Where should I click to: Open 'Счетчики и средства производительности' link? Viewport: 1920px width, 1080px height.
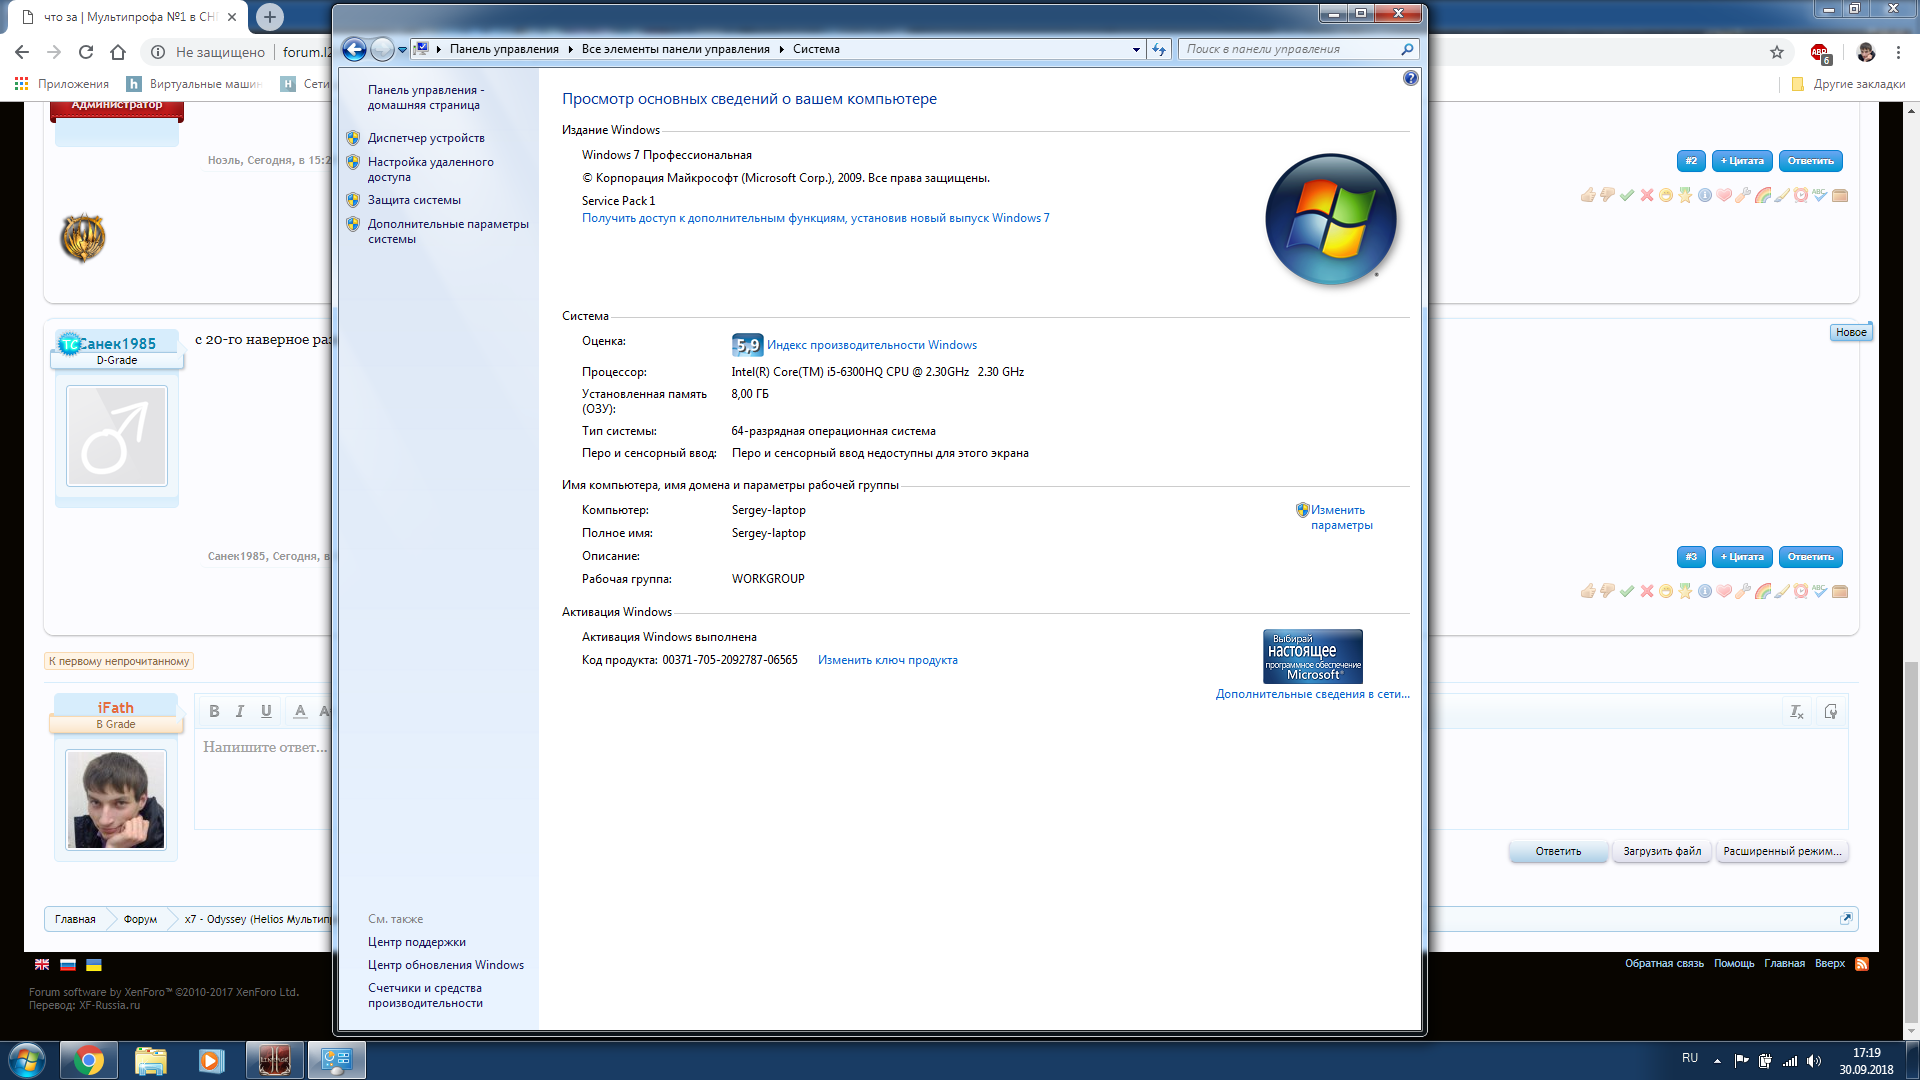[x=425, y=995]
